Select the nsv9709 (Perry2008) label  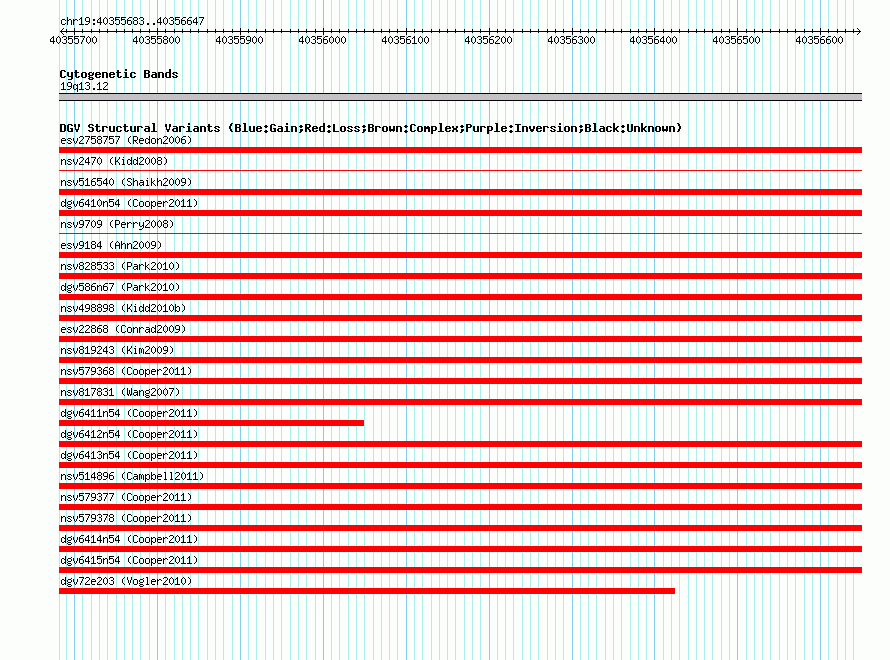(x=117, y=224)
